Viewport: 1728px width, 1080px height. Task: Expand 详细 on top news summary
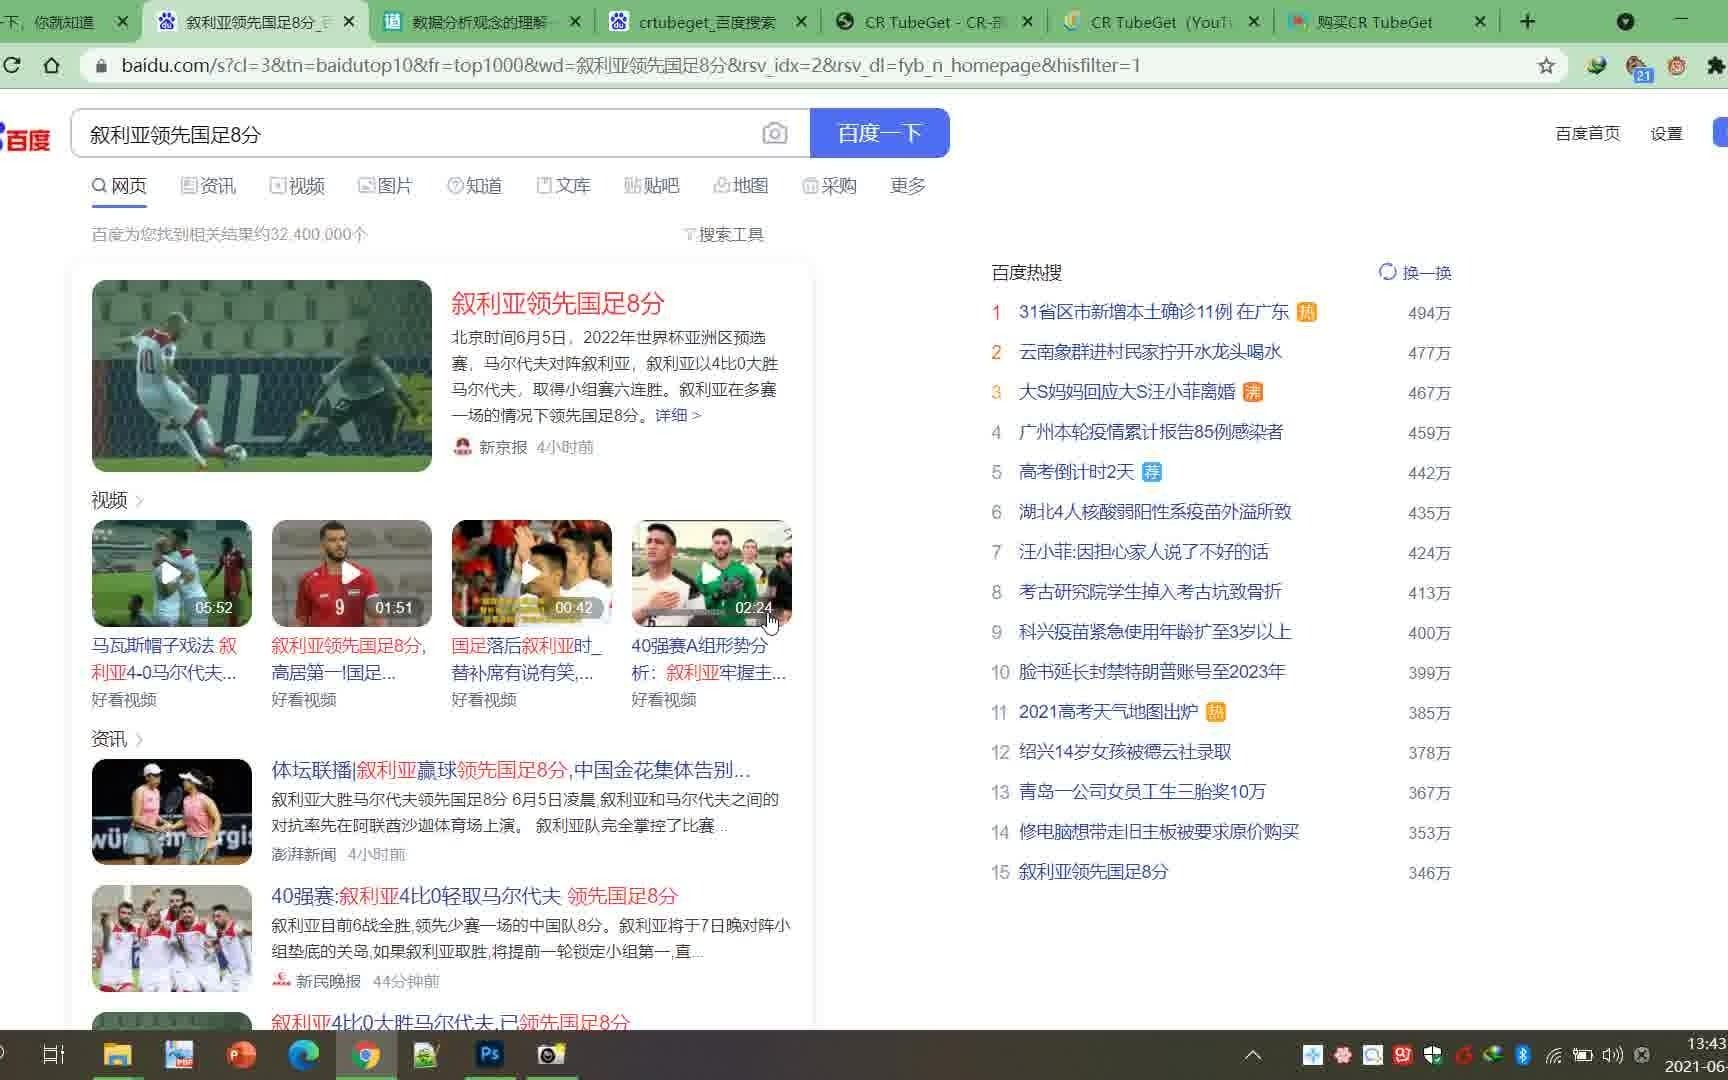point(678,415)
